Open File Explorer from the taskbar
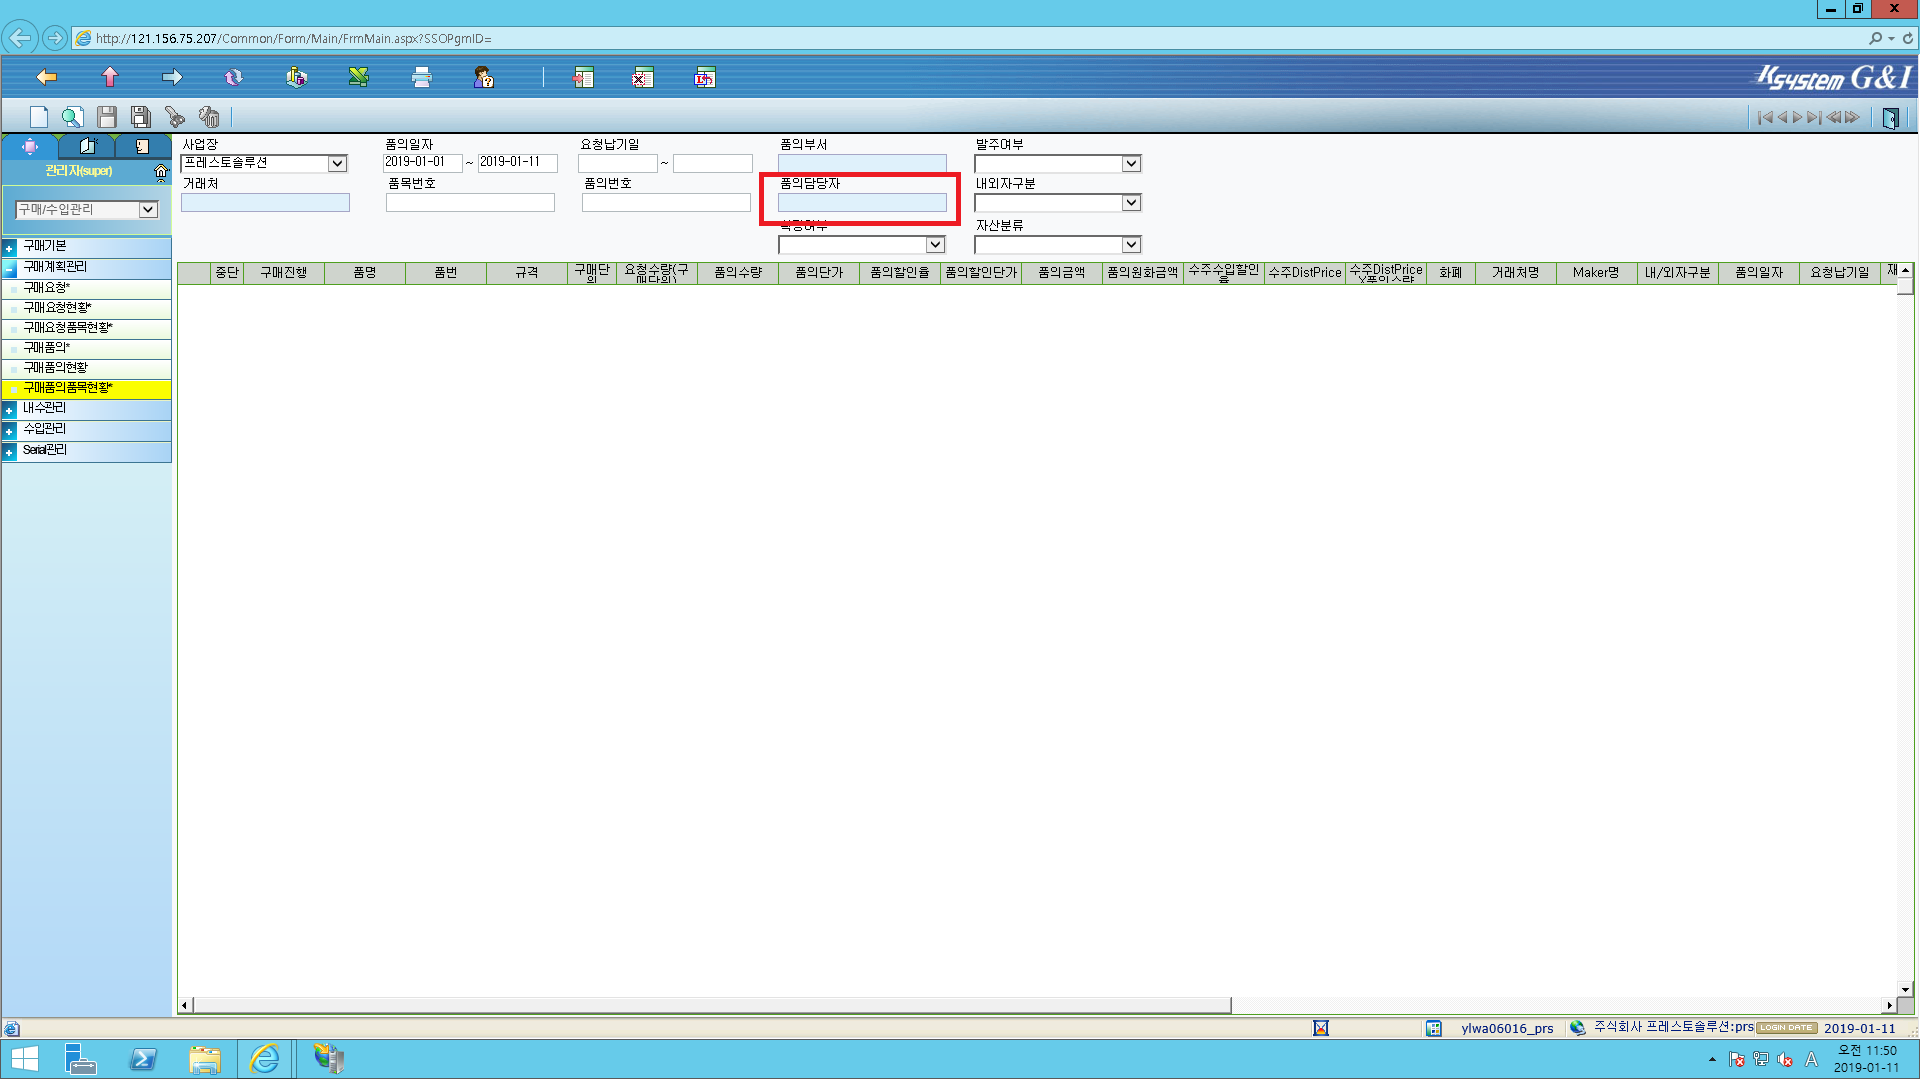1920x1080 pixels. coord(205,1059)
